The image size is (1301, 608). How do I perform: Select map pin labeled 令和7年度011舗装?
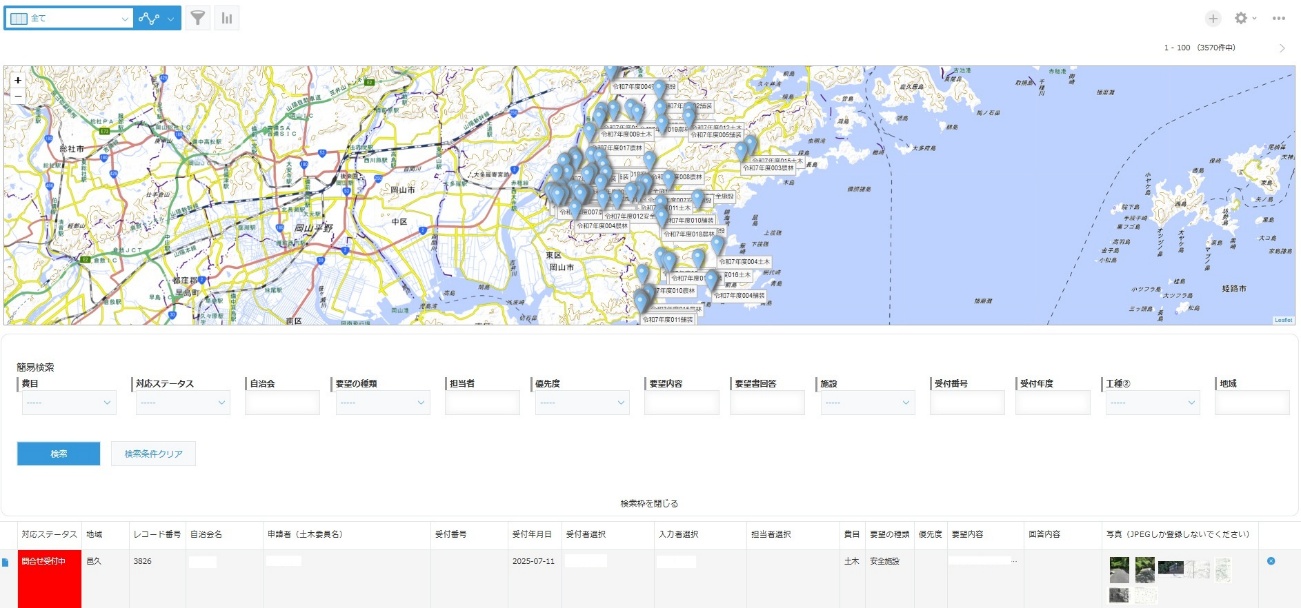640,302
